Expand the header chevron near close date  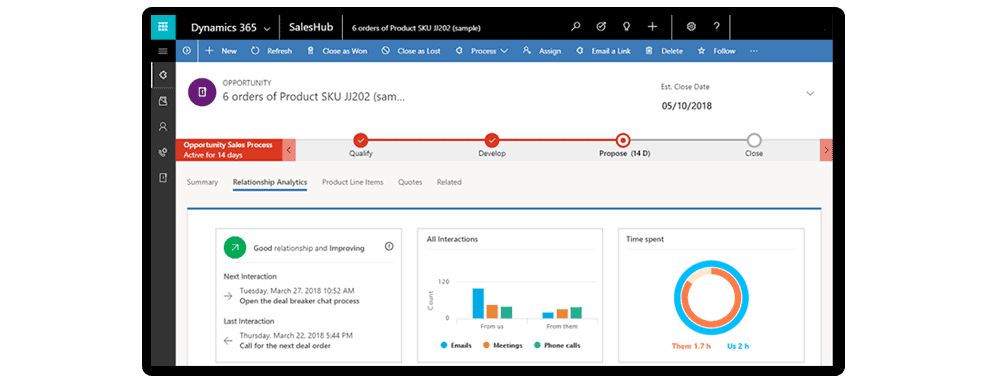(x=810, y=93)
